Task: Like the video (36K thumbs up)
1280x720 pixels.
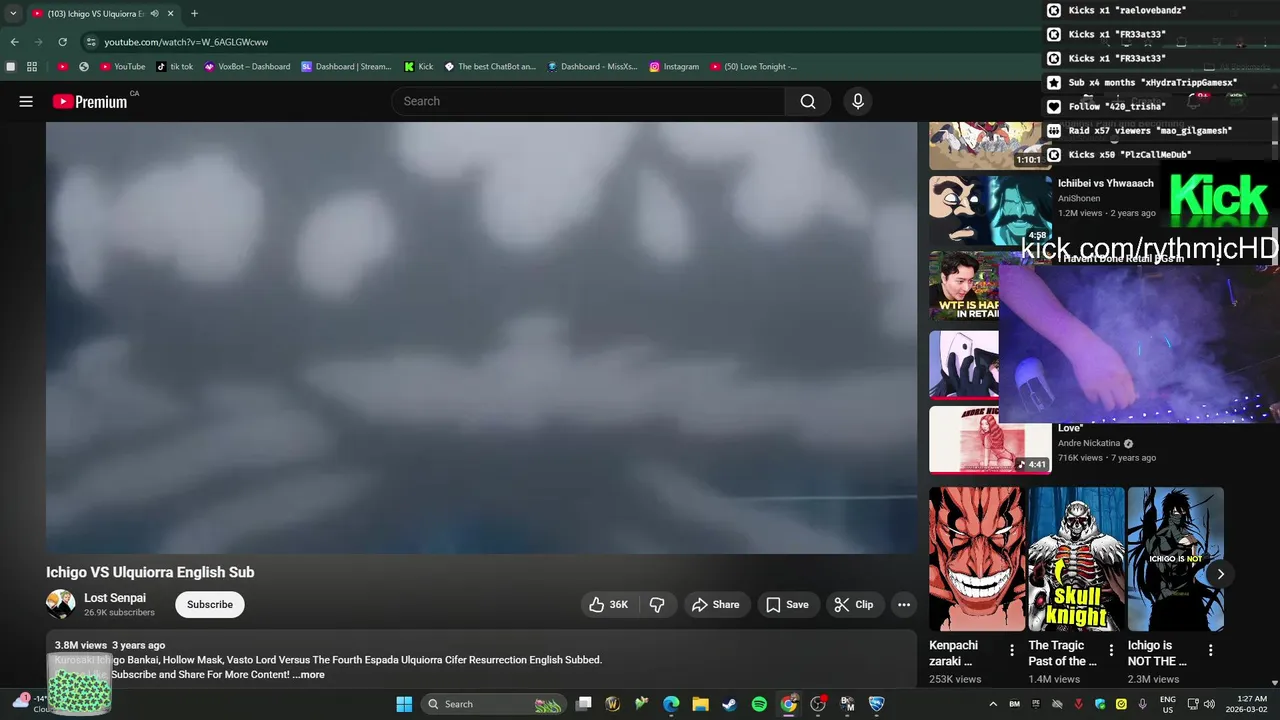Action: [608, 604]
